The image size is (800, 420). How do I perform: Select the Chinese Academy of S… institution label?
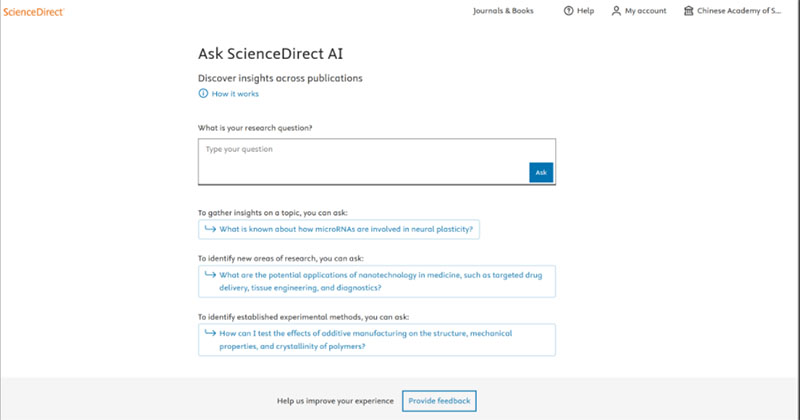741,11
